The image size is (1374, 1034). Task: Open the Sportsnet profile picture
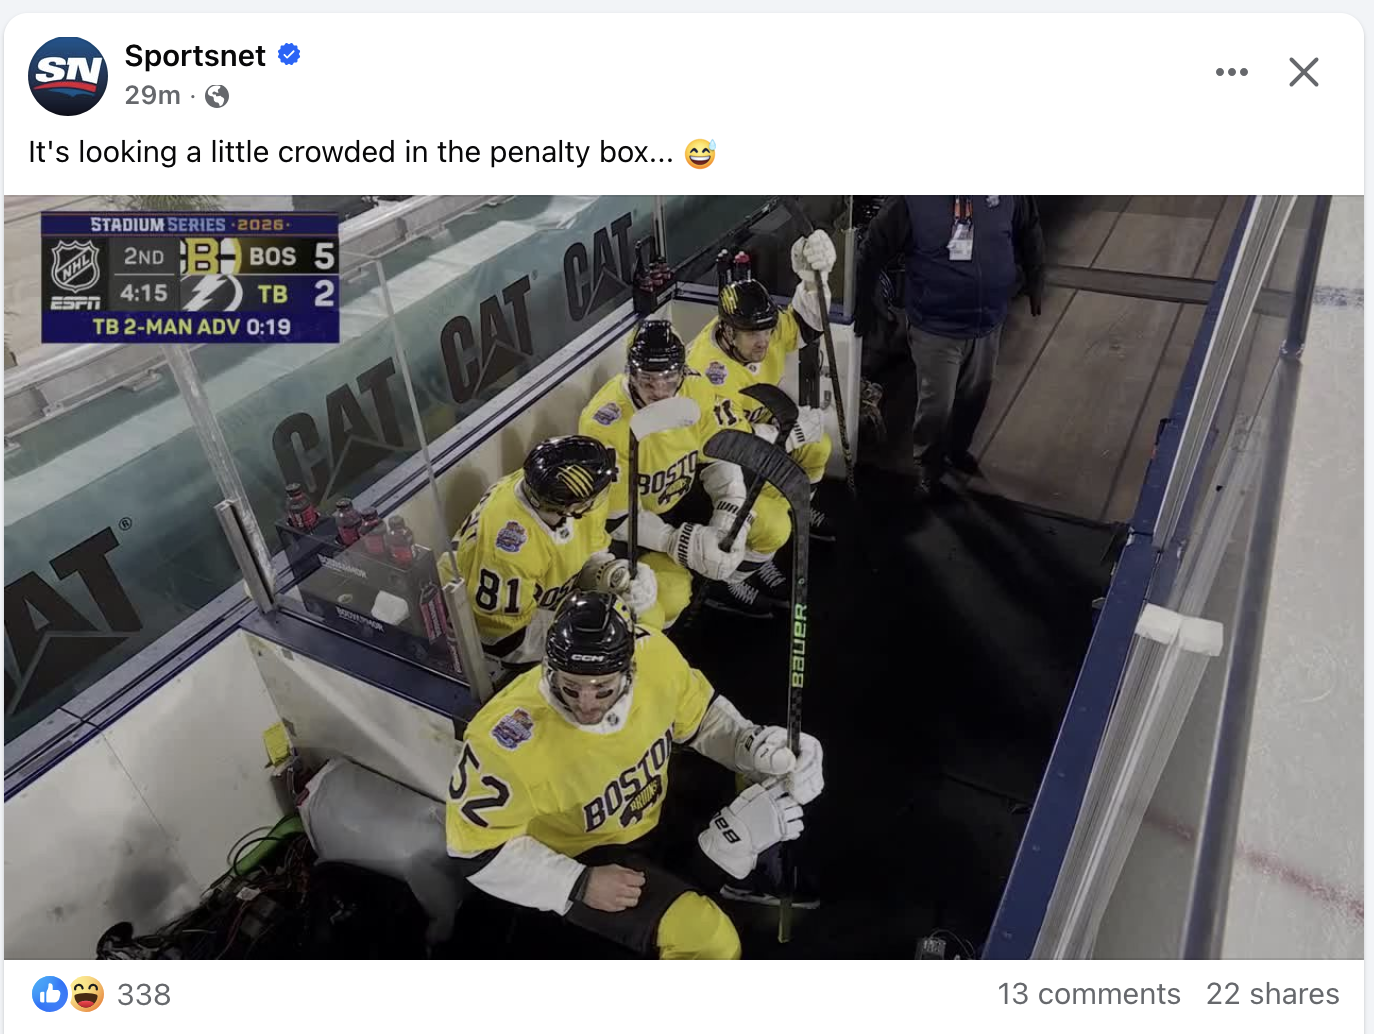[68, 76]
